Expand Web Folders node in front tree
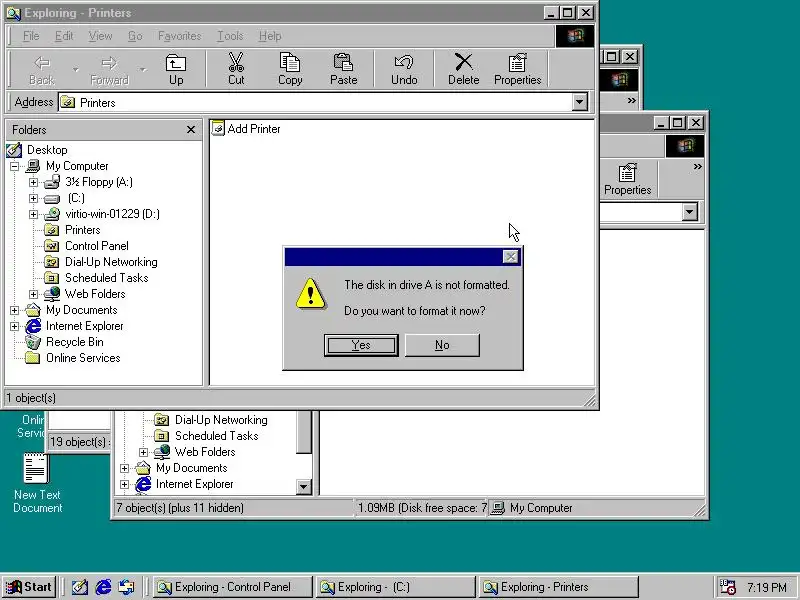This screenshot has height=600, width=800. coord(33,294)
